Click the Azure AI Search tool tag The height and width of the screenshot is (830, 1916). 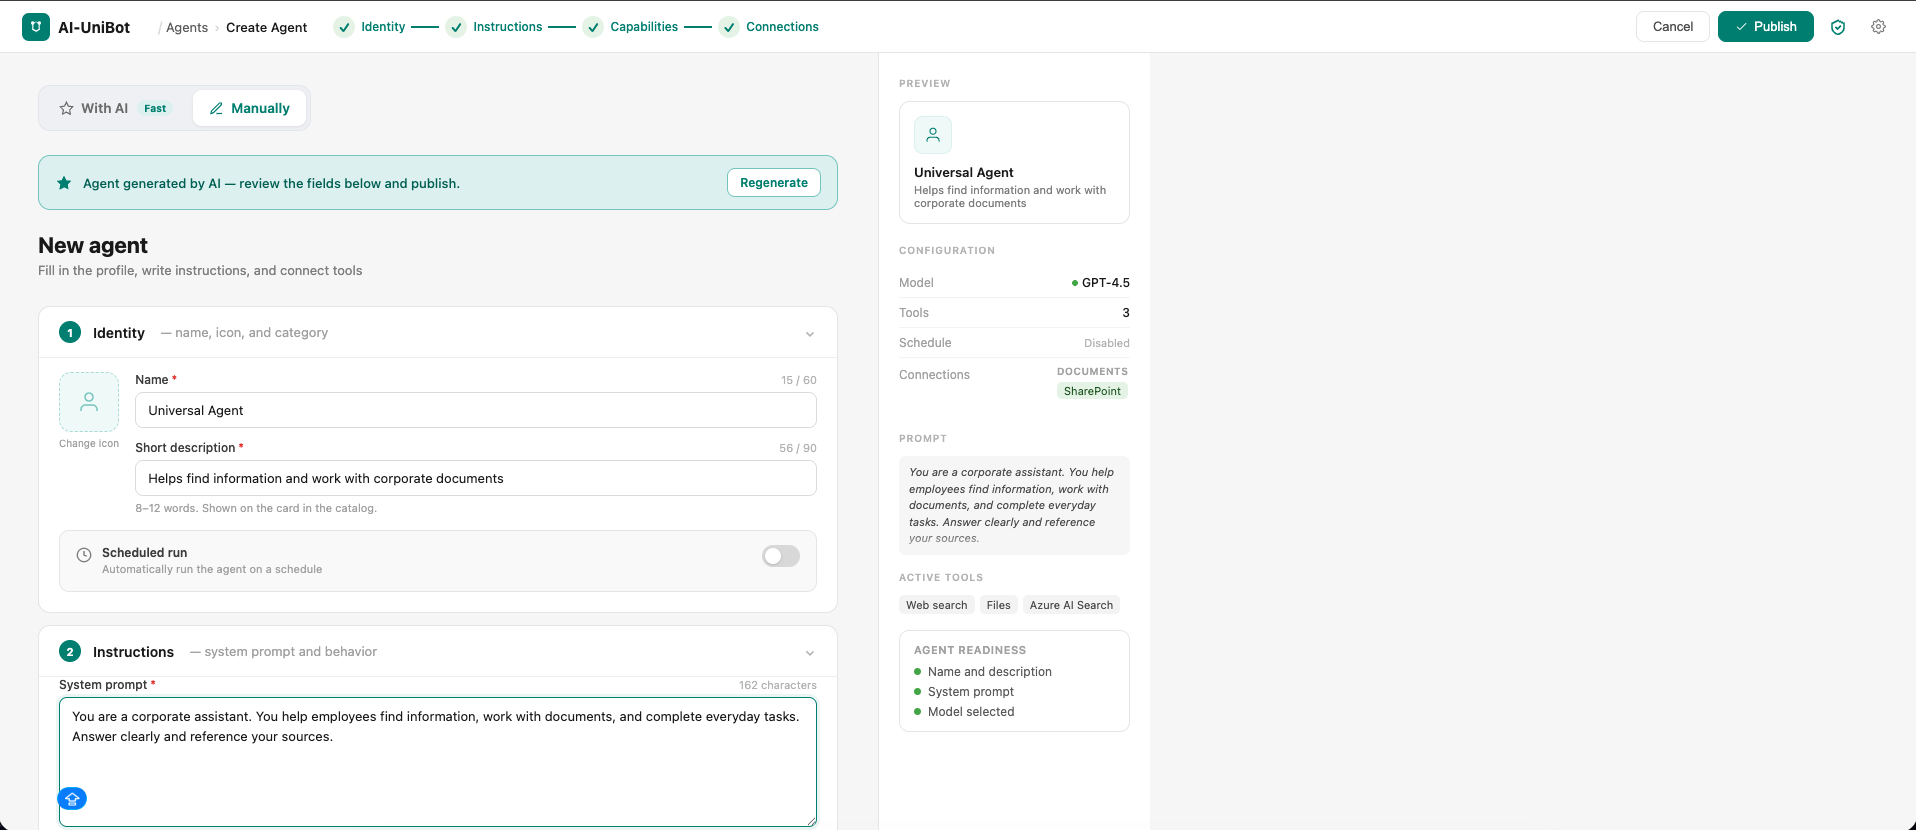pyautogui.click(x=1071, y=605)
